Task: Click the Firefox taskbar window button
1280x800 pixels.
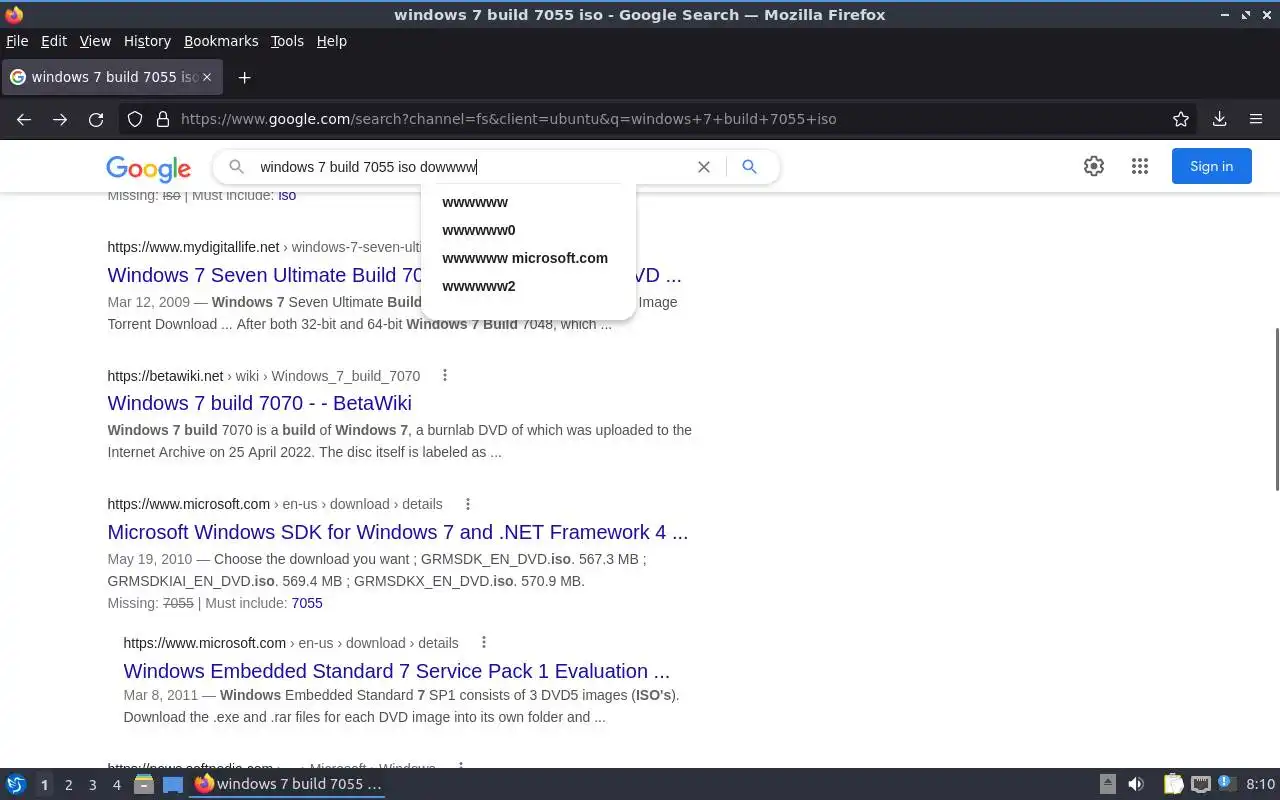Action: point(289,784)
